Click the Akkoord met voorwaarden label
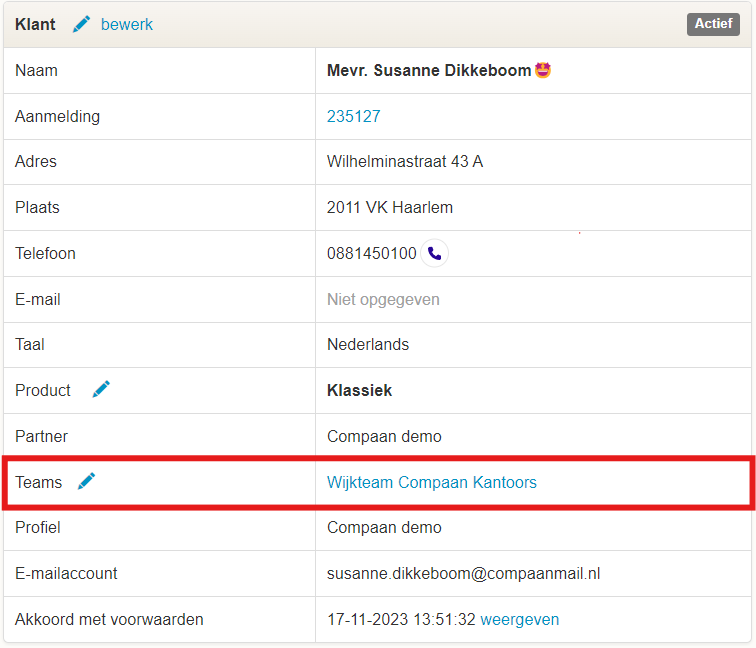Screen dimensions: 756x648 pyautogui.click(x=109, y=619)
